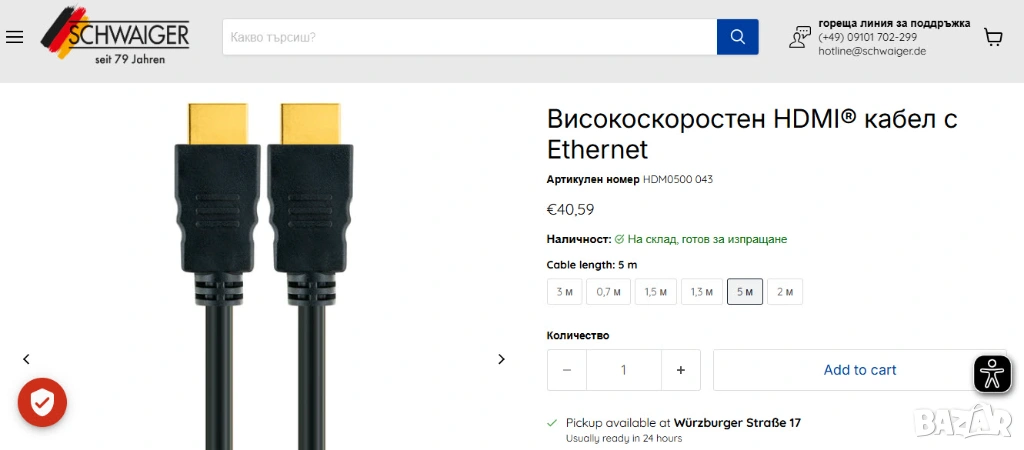Select the 1,5 м cable length
The height and width of the screenshot is (450, 1024).
[656, 292]
